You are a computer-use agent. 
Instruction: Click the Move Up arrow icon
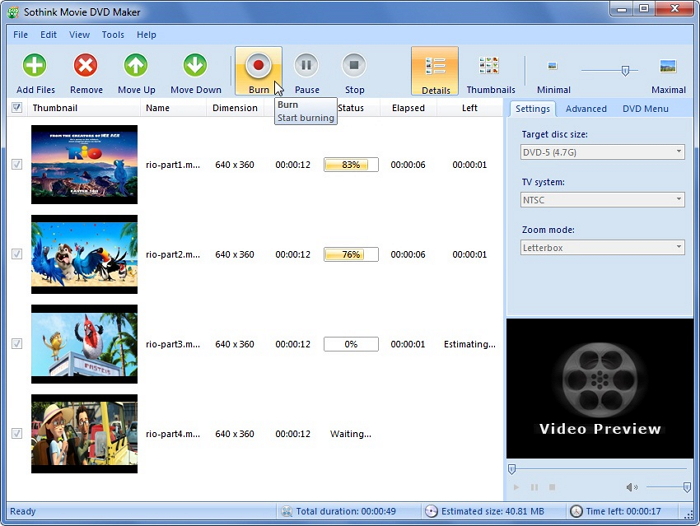(136, 66)
